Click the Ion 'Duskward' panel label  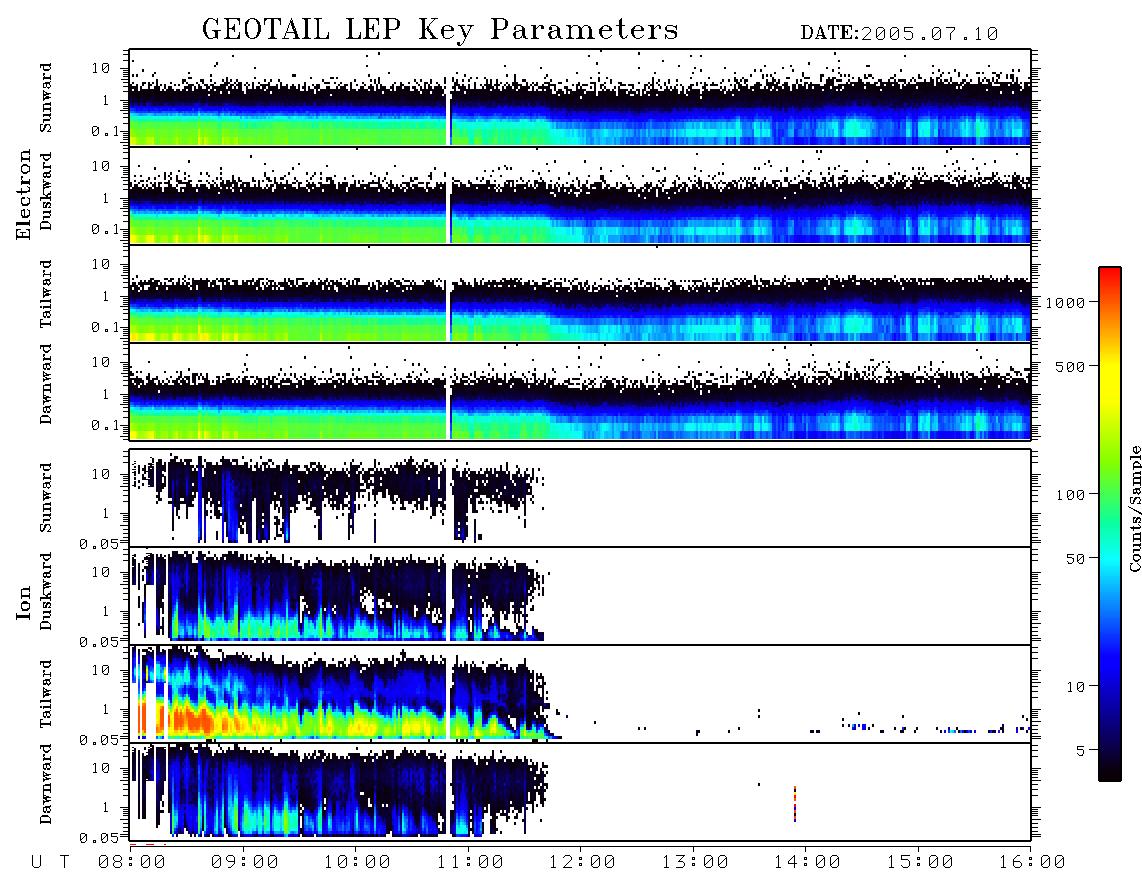(x=46, y=592)
